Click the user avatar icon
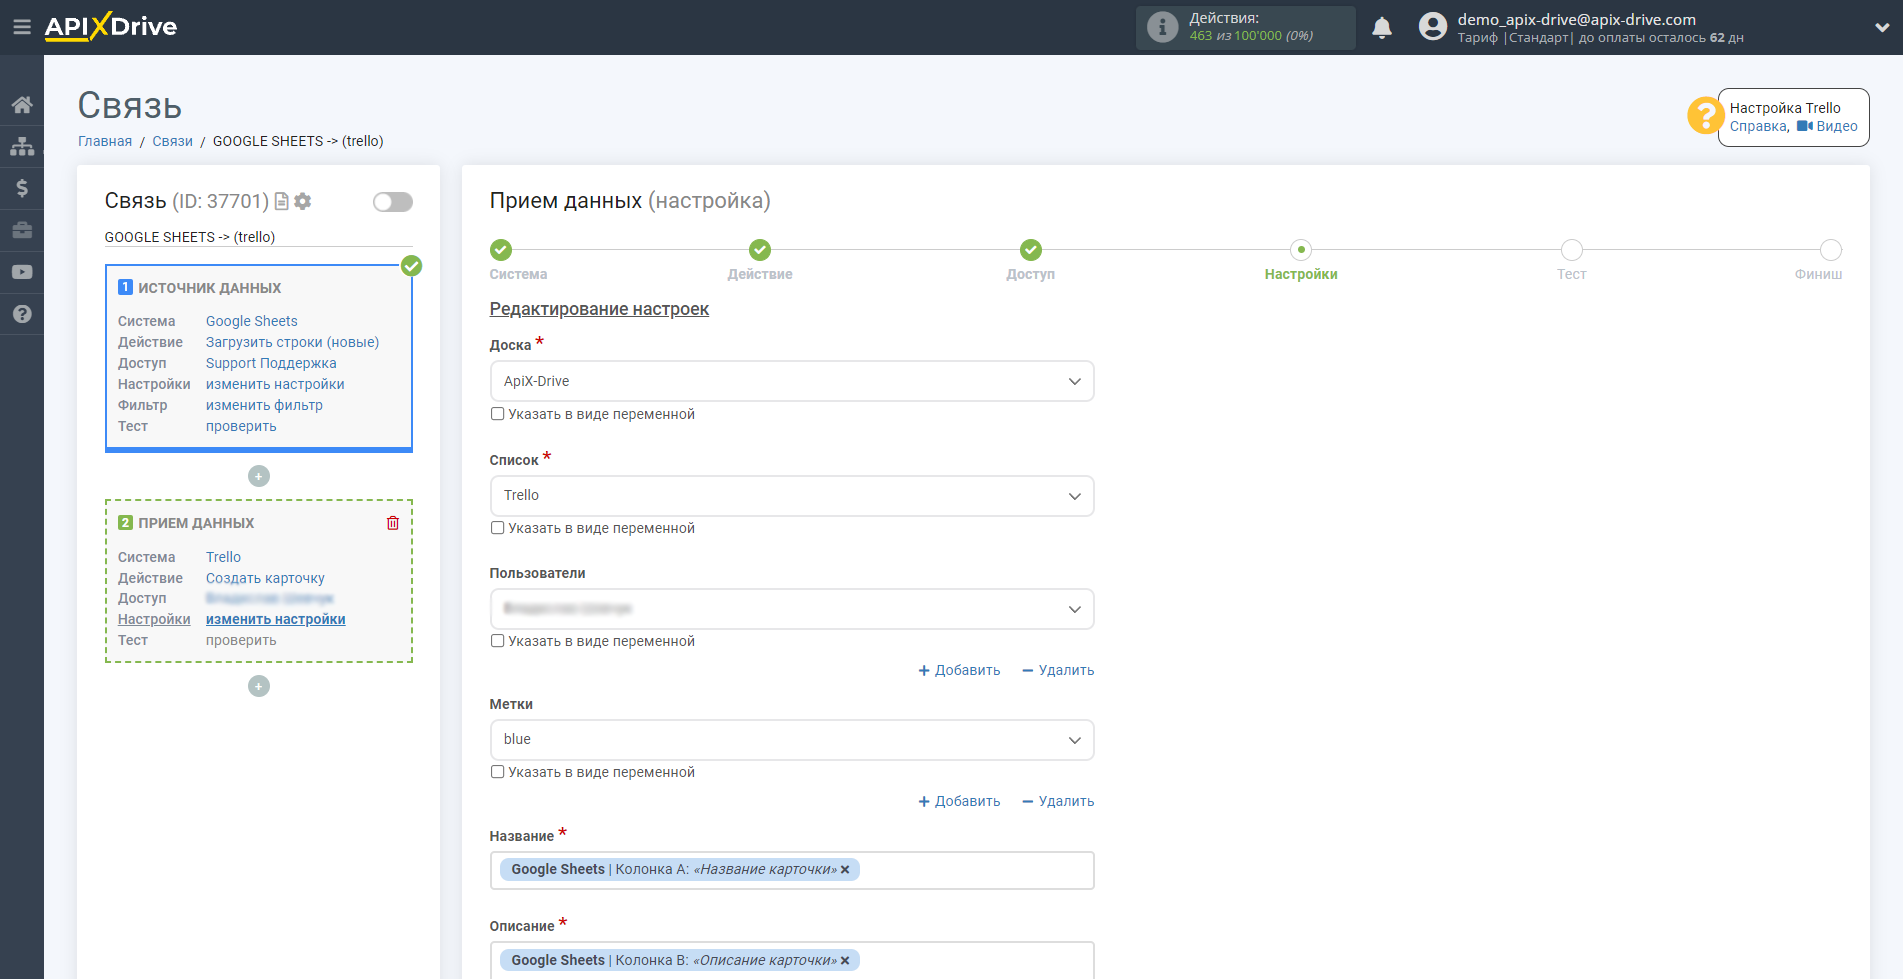The width and height of the screenshot is (1903, 979). pos(1433,27)
